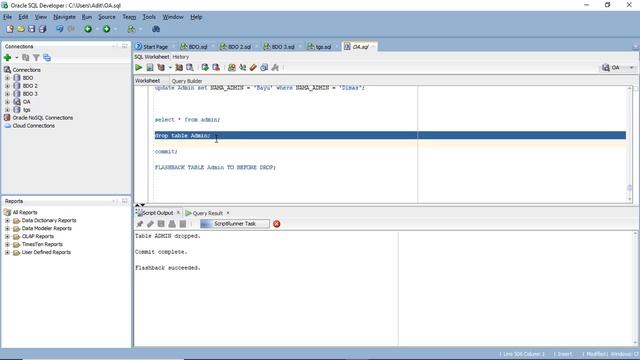Click the green Forward navigation arrow
This screenshot has height=360, width=640.
coord(107,29)
